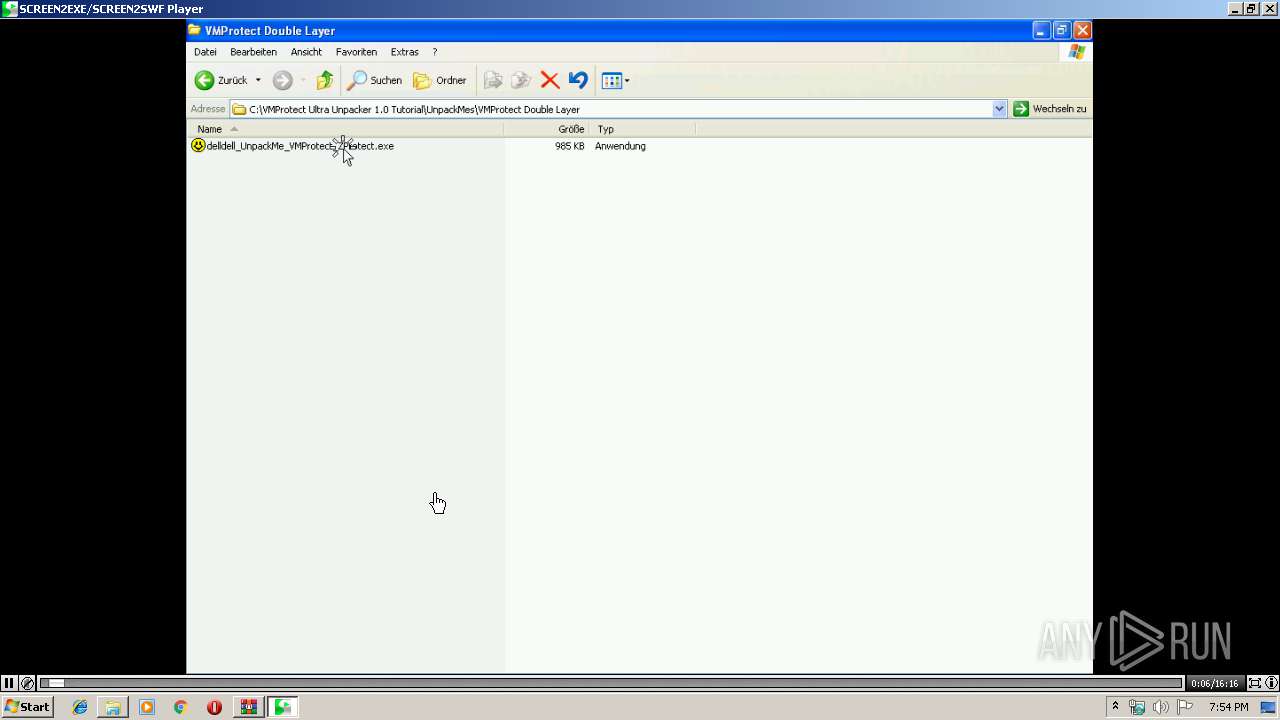Open the WinRAR taskbar icon
This screenshot has height=720, width=1280.
click(248, 707)
